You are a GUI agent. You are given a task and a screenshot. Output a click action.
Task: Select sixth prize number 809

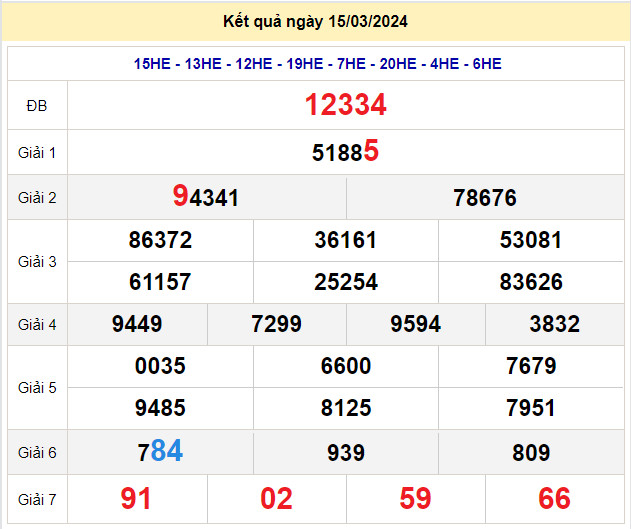point(531,453)
